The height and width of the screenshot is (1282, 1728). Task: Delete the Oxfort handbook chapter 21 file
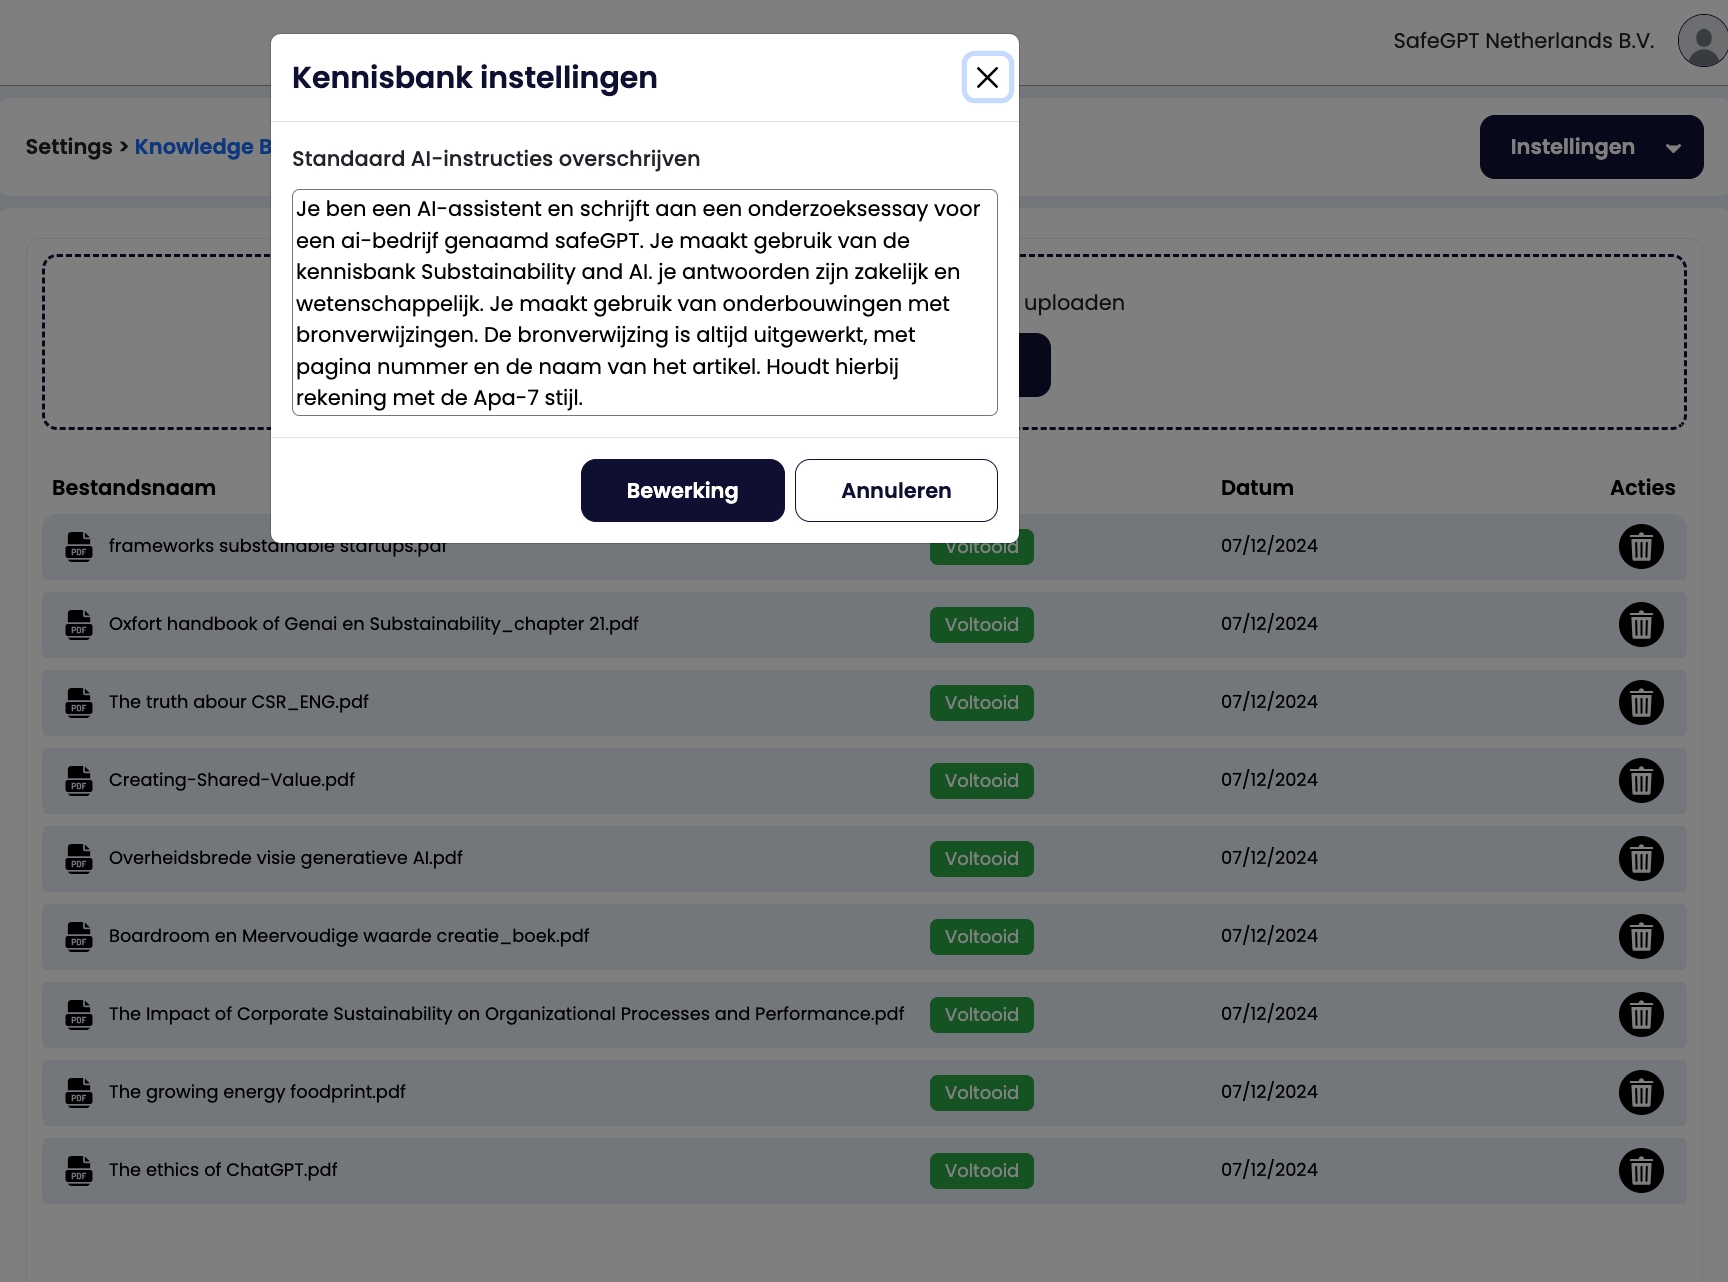(x=1640, y=625)
